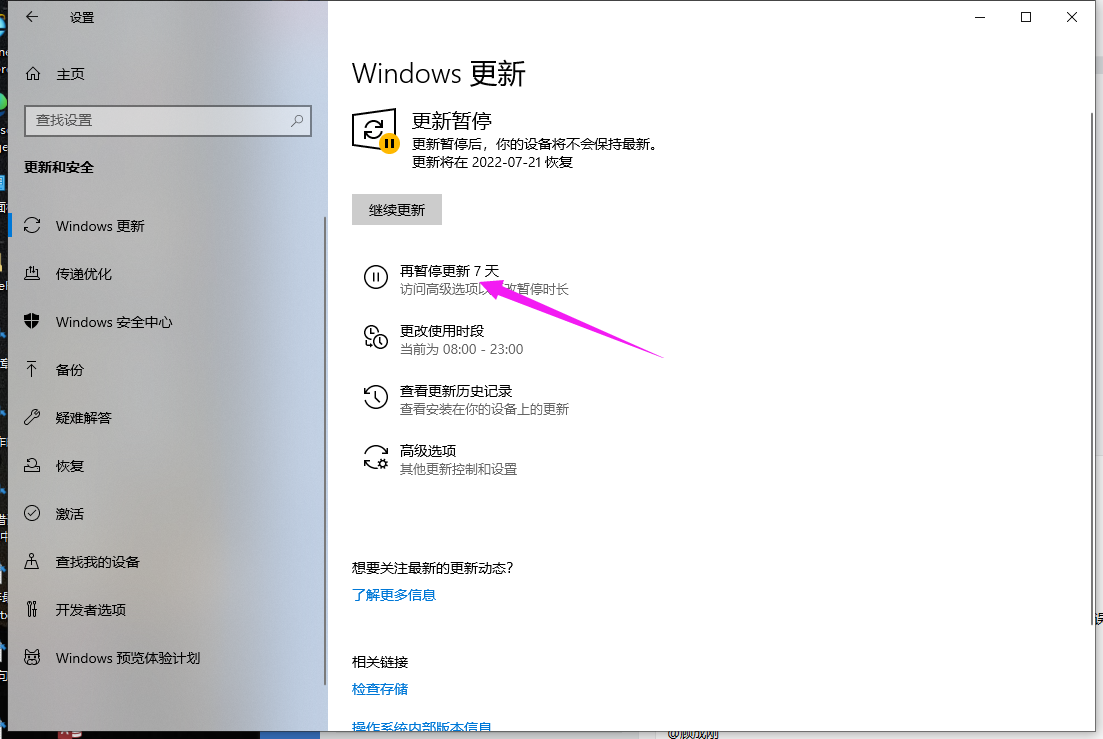Click the update paused status icon
This screenshot has width=1103, height=739.
(376, 131)
